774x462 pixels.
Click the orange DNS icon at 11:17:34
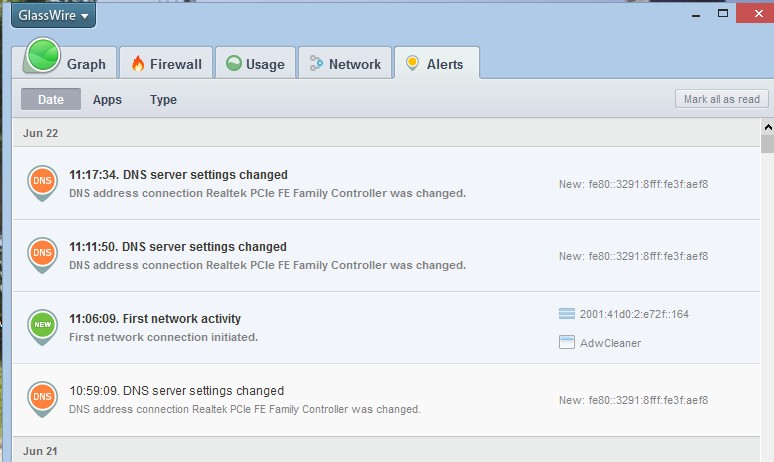click(x=42, y=181)
